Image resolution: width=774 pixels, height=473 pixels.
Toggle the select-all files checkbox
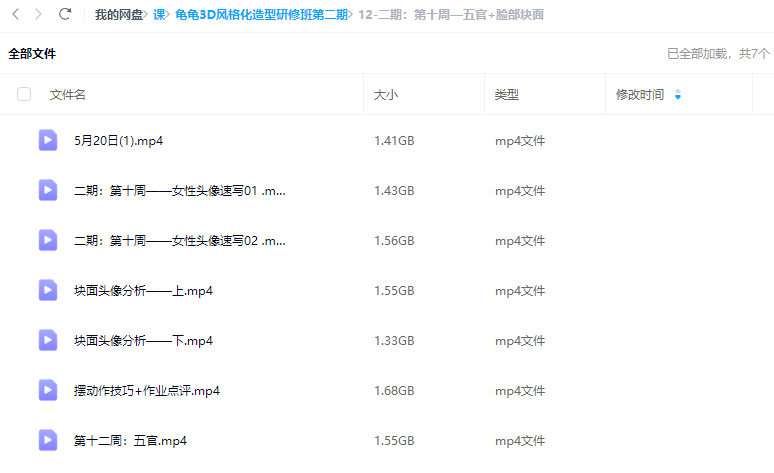[24, 95]
